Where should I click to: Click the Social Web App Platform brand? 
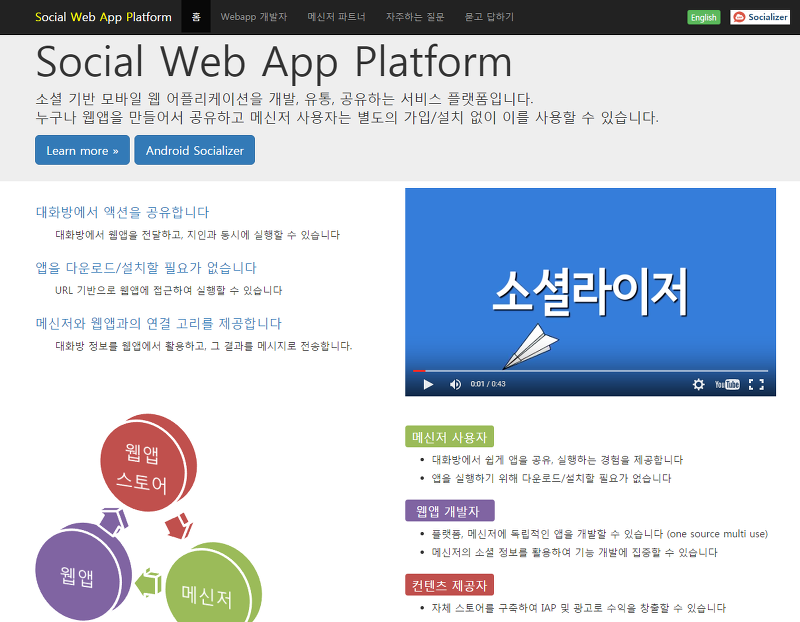tap(103, 17)
